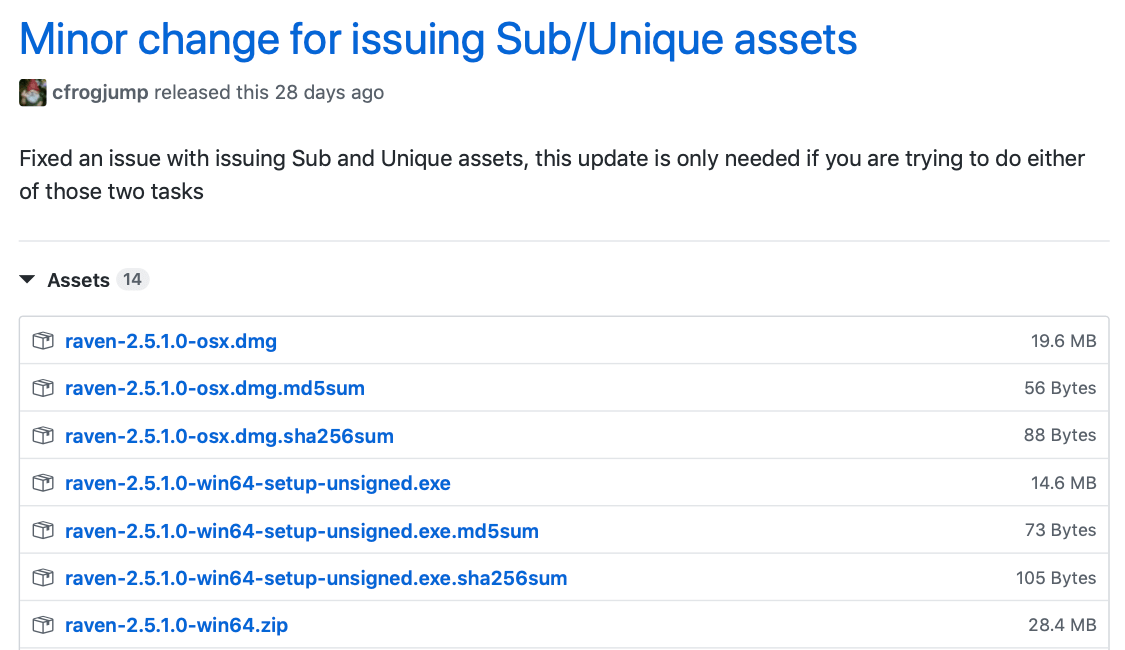Download raven-2.5.1.0-osx.dmg.sha256sum file

click(229, 436)
